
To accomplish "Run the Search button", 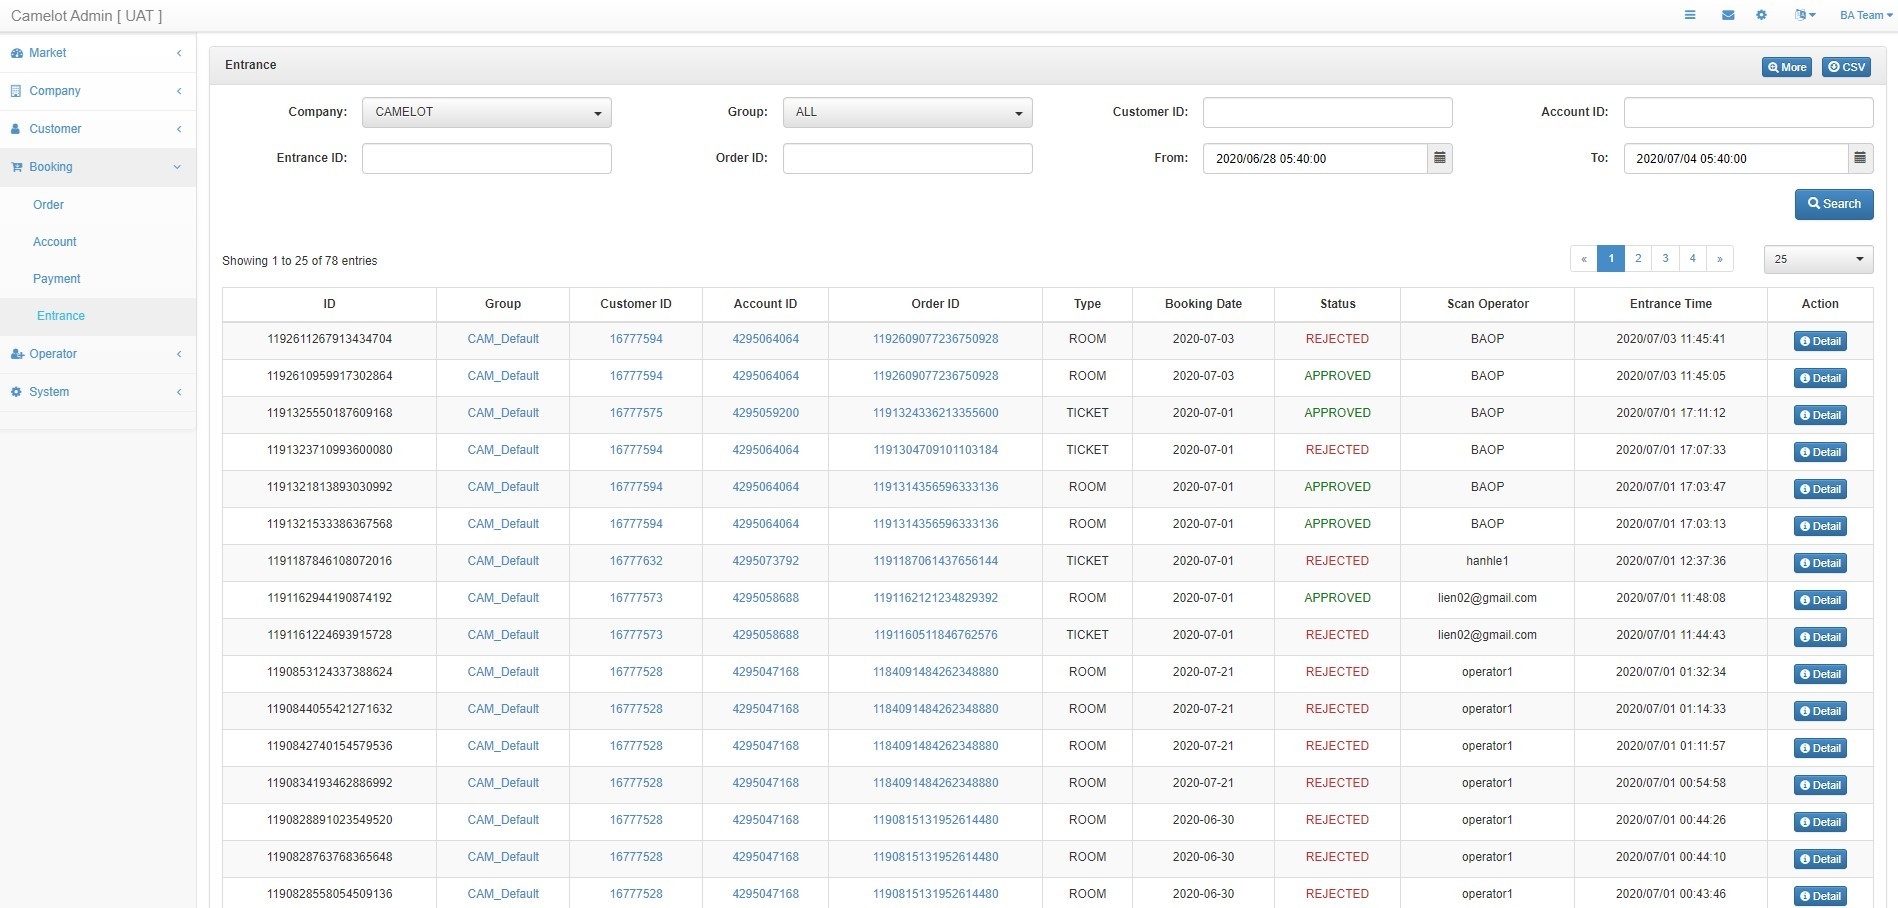I will click(x=1833, y=204).
